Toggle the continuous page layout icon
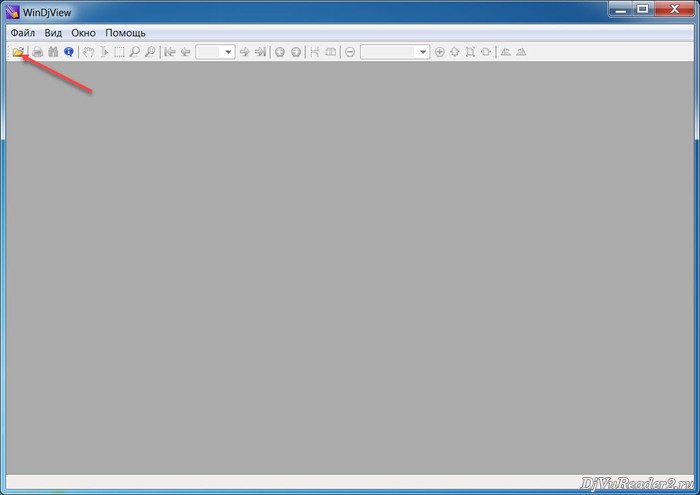The image size is (700, 495). (315, 52)
